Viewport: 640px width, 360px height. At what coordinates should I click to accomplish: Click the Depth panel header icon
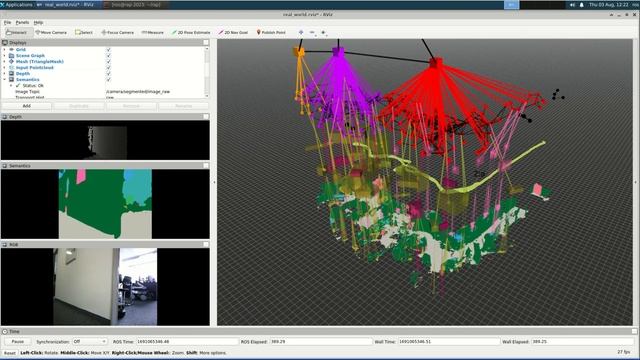coord(5,117)
